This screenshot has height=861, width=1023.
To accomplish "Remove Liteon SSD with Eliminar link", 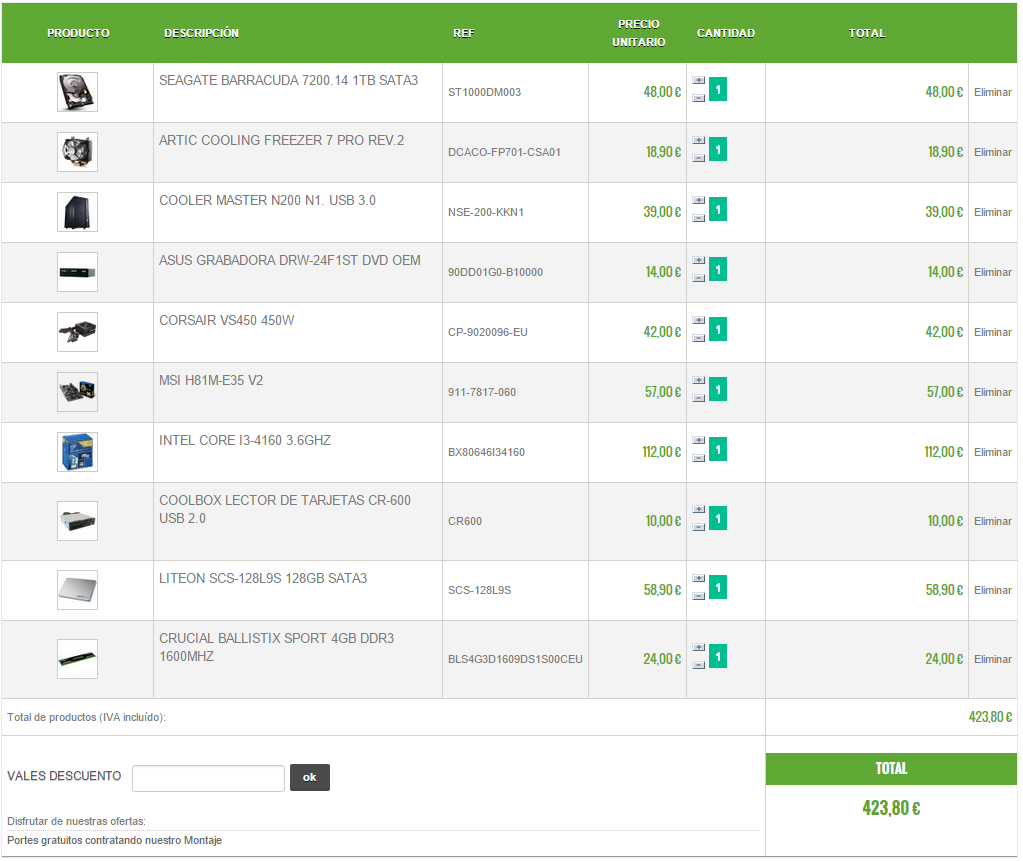I will point(992,591).
